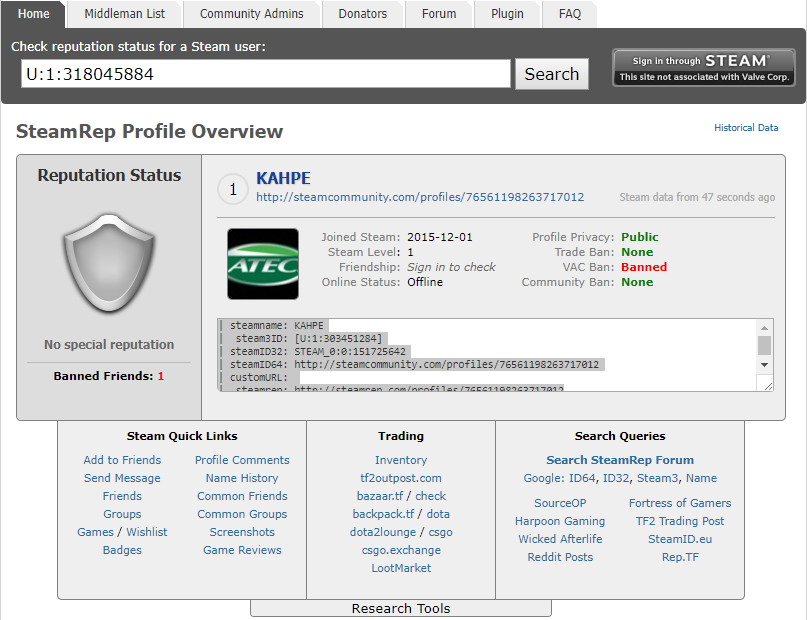Open Harpoon Gaming link
Viewport: 807px width, 620px height.
(x=560, y=521)
